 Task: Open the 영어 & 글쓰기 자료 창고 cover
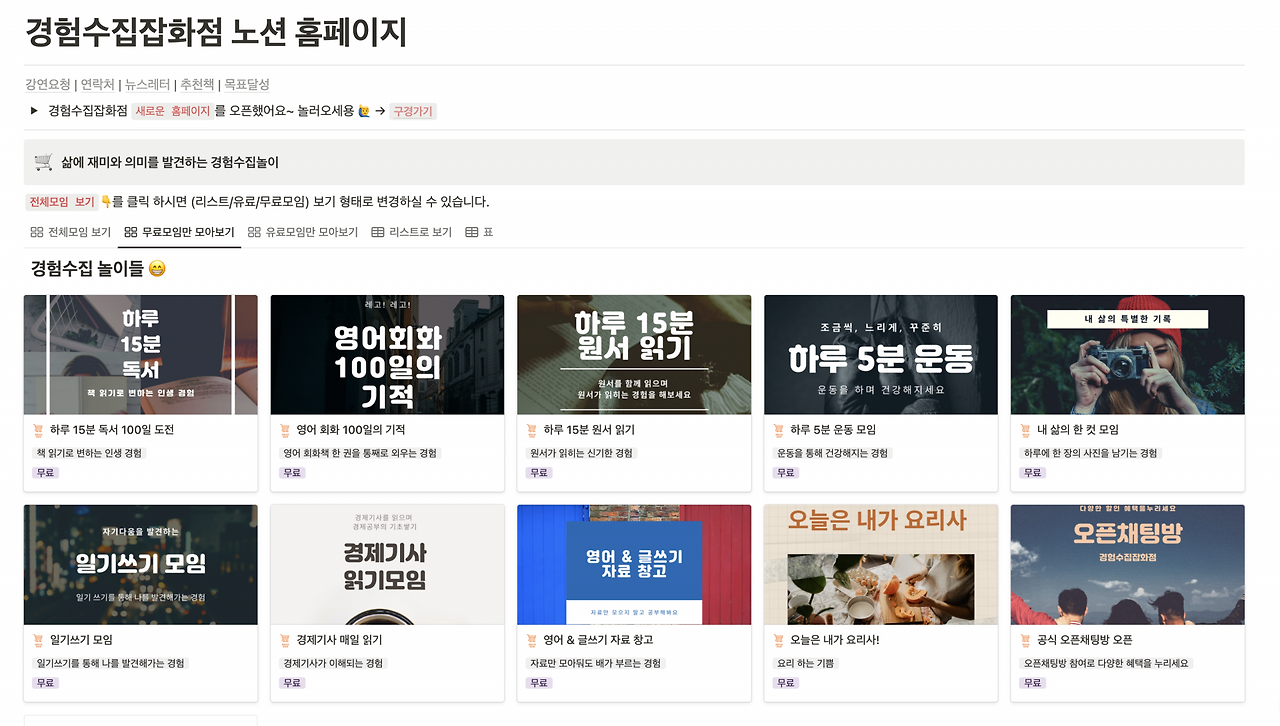pyautogui.click(x=634, y=565)
